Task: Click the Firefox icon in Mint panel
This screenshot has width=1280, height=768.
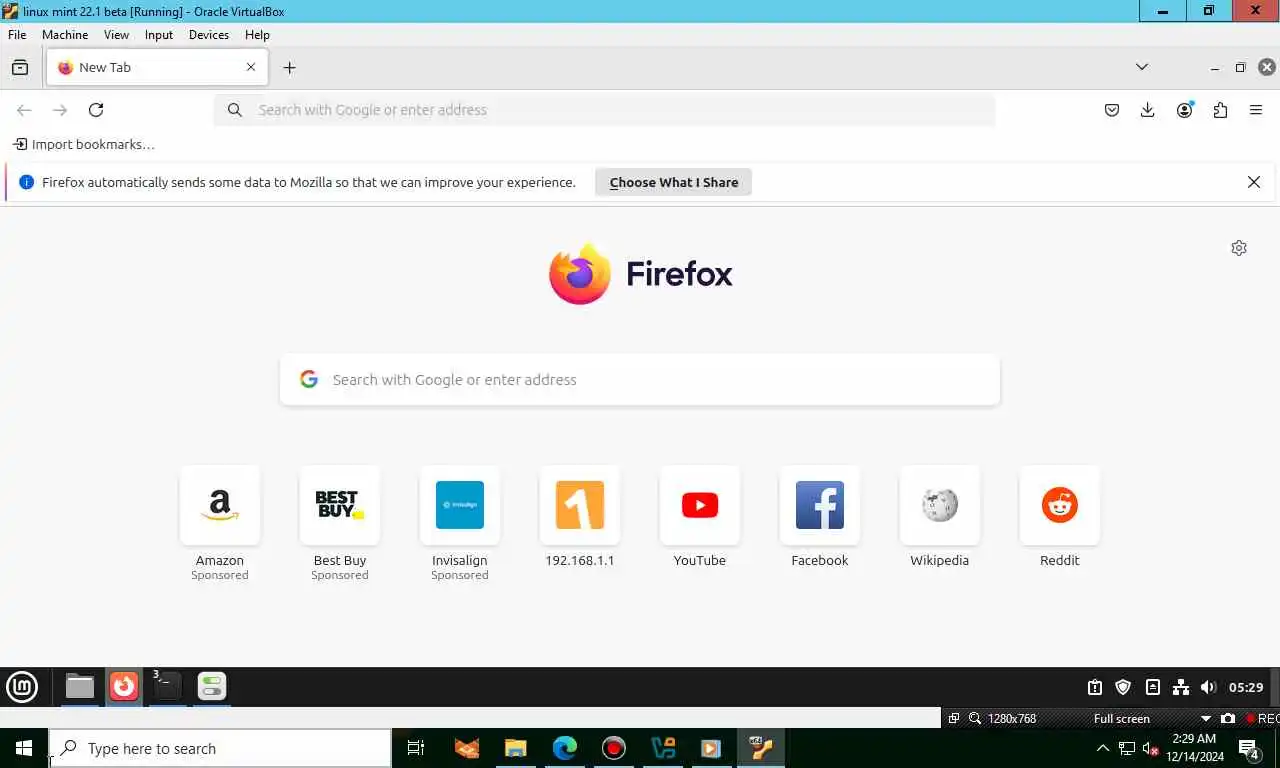Action: (124, 686)
